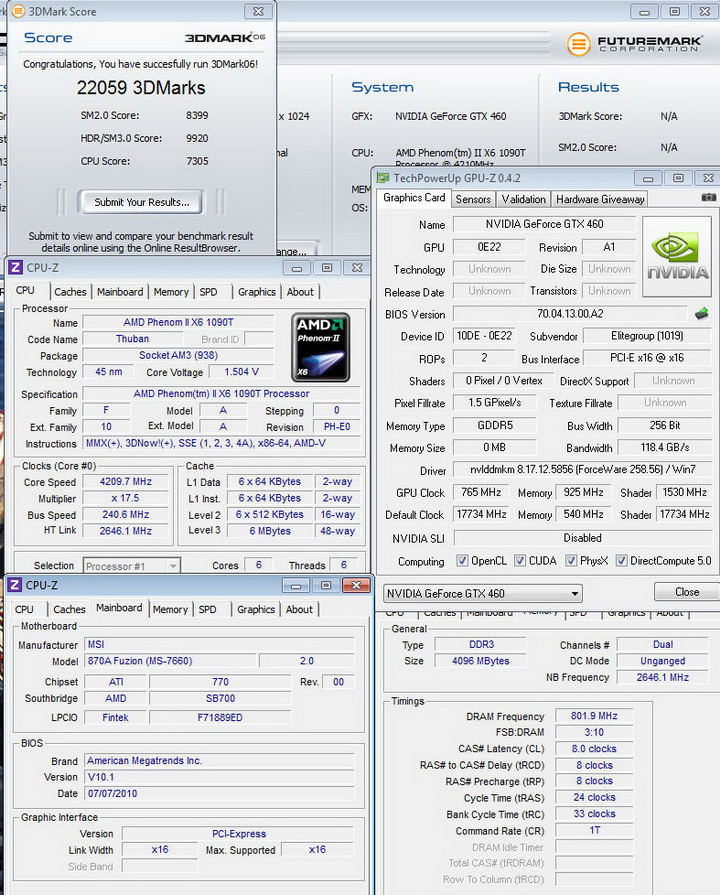The height and width of the screenshot is (895, 720).
Task: Click the memory size 4096 MBytes
Action: coord(480,661)
